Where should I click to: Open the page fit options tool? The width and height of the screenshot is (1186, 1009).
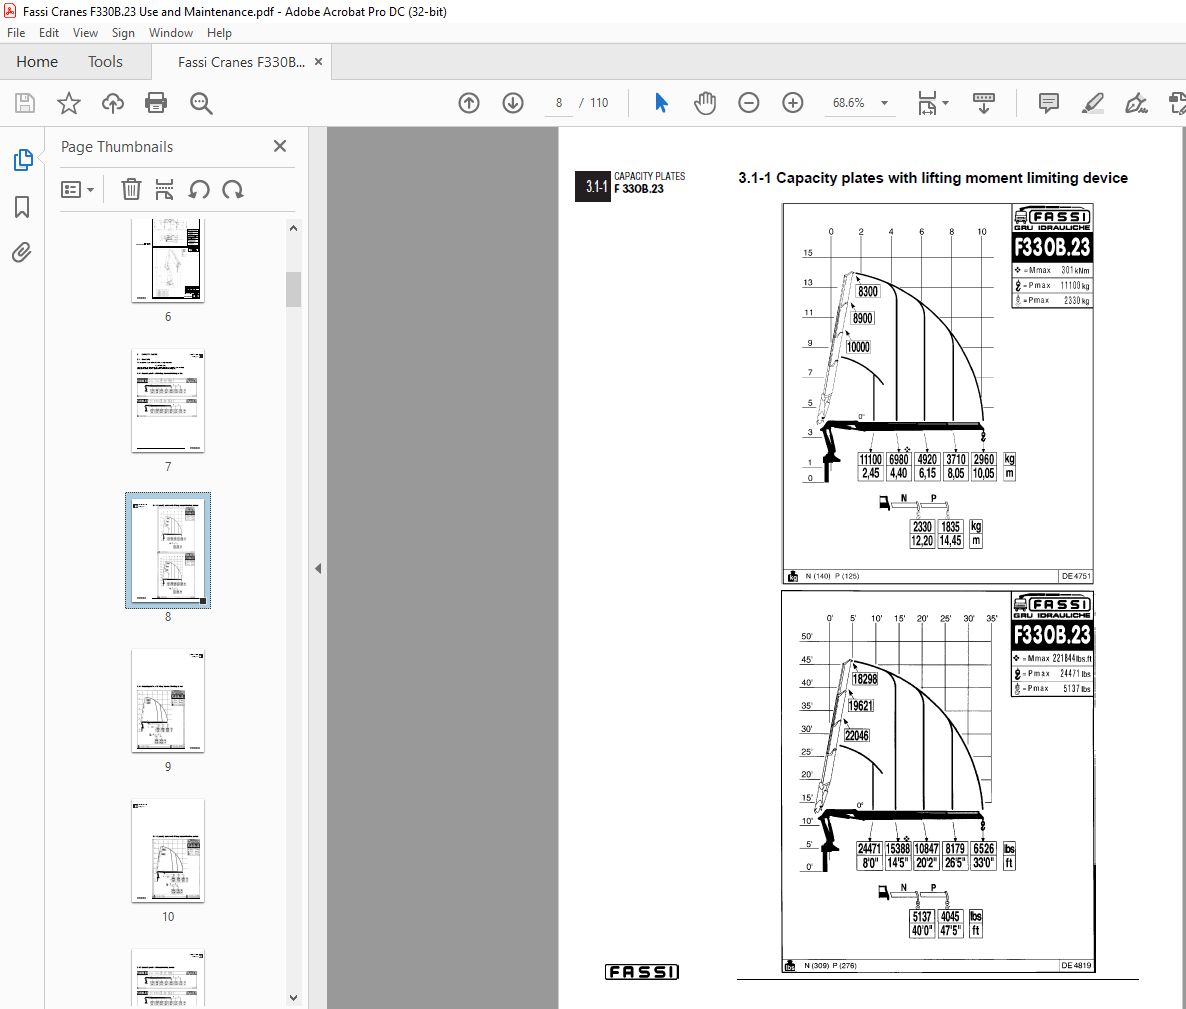point(927,103)
